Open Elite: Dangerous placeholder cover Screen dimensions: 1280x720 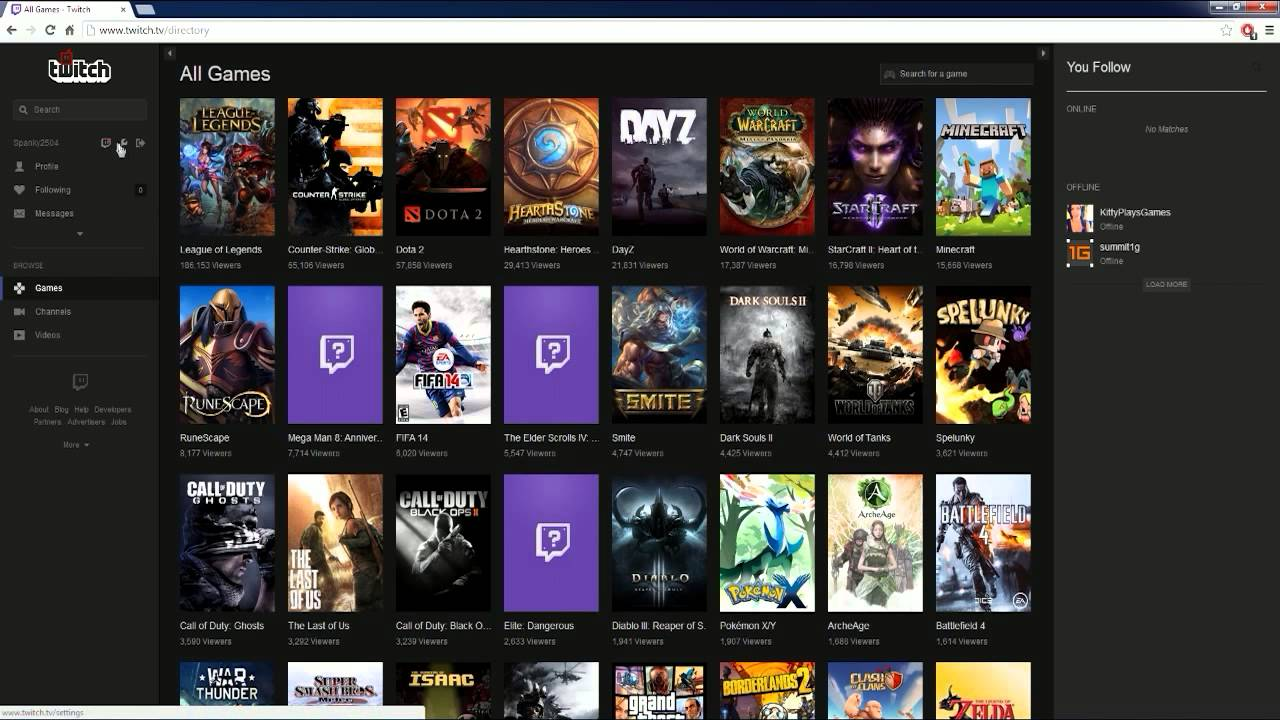point(551,543)
